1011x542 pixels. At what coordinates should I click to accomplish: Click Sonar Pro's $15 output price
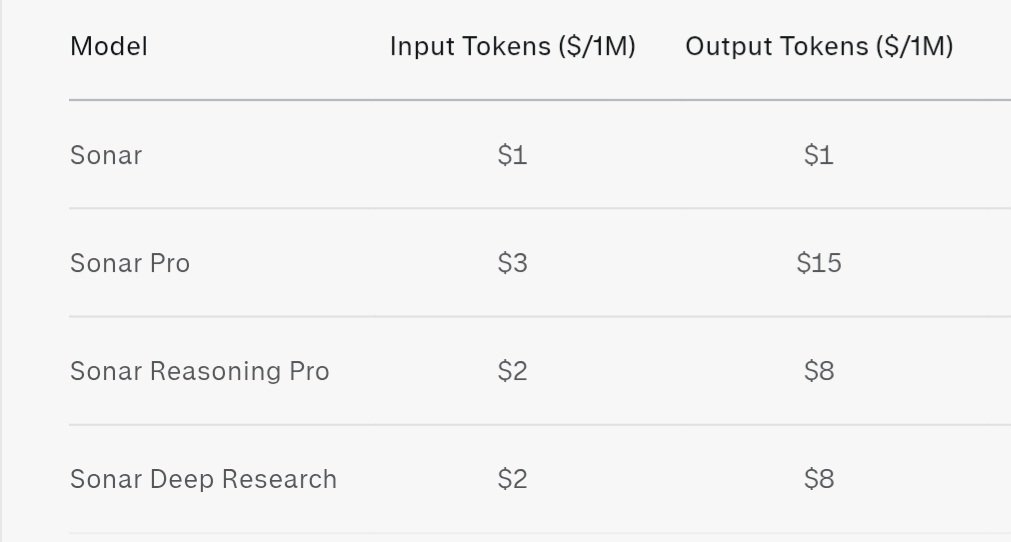[x=819, y=263]
